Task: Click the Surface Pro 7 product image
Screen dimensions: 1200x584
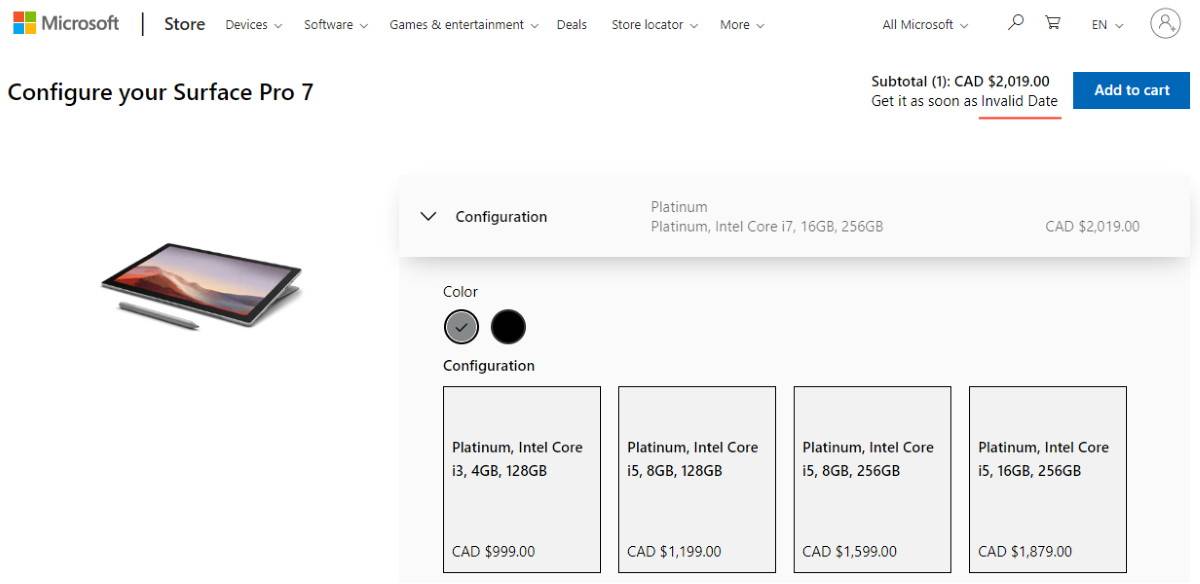Action: click(201, 286)
